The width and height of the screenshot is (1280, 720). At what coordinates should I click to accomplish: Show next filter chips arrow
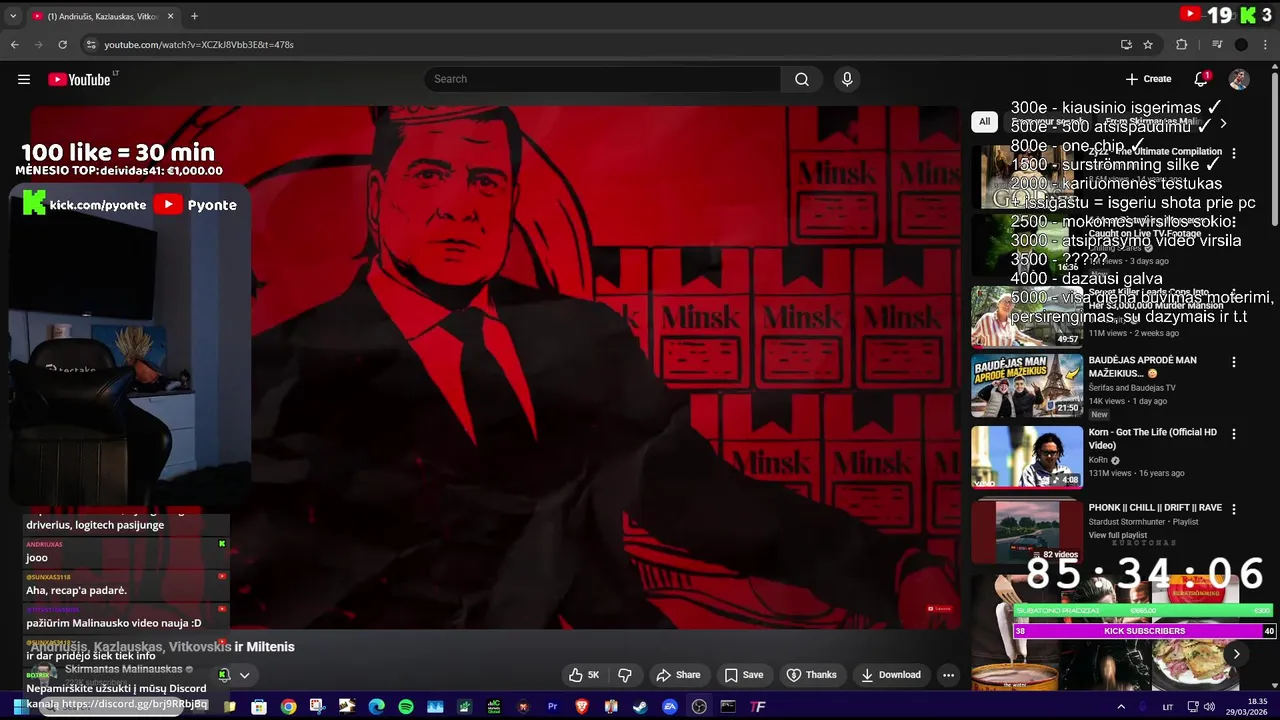1223,123
